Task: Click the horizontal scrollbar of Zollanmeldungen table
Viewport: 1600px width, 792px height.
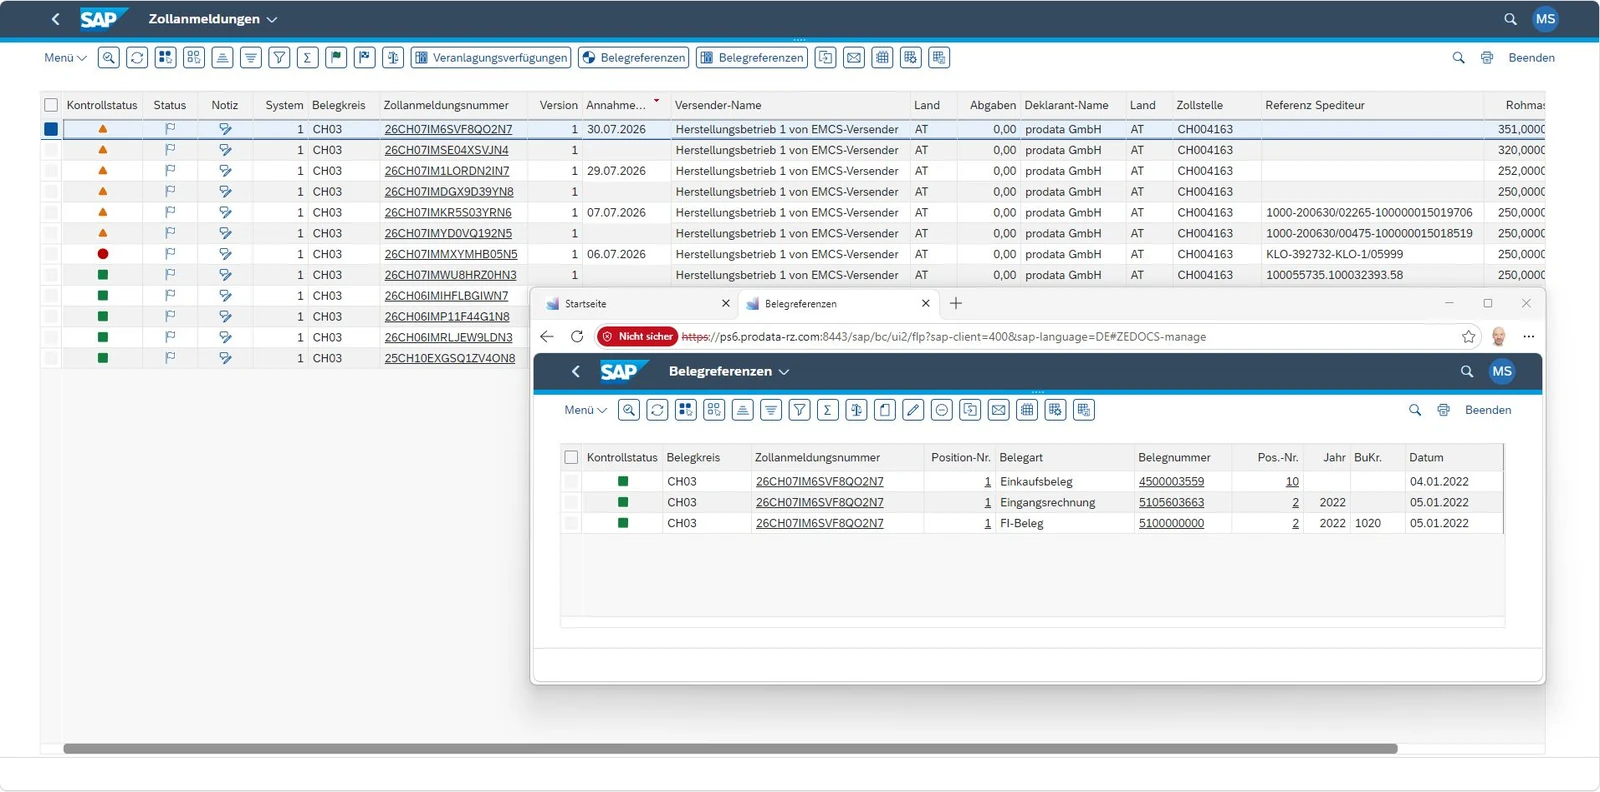Action: (730, 748)
